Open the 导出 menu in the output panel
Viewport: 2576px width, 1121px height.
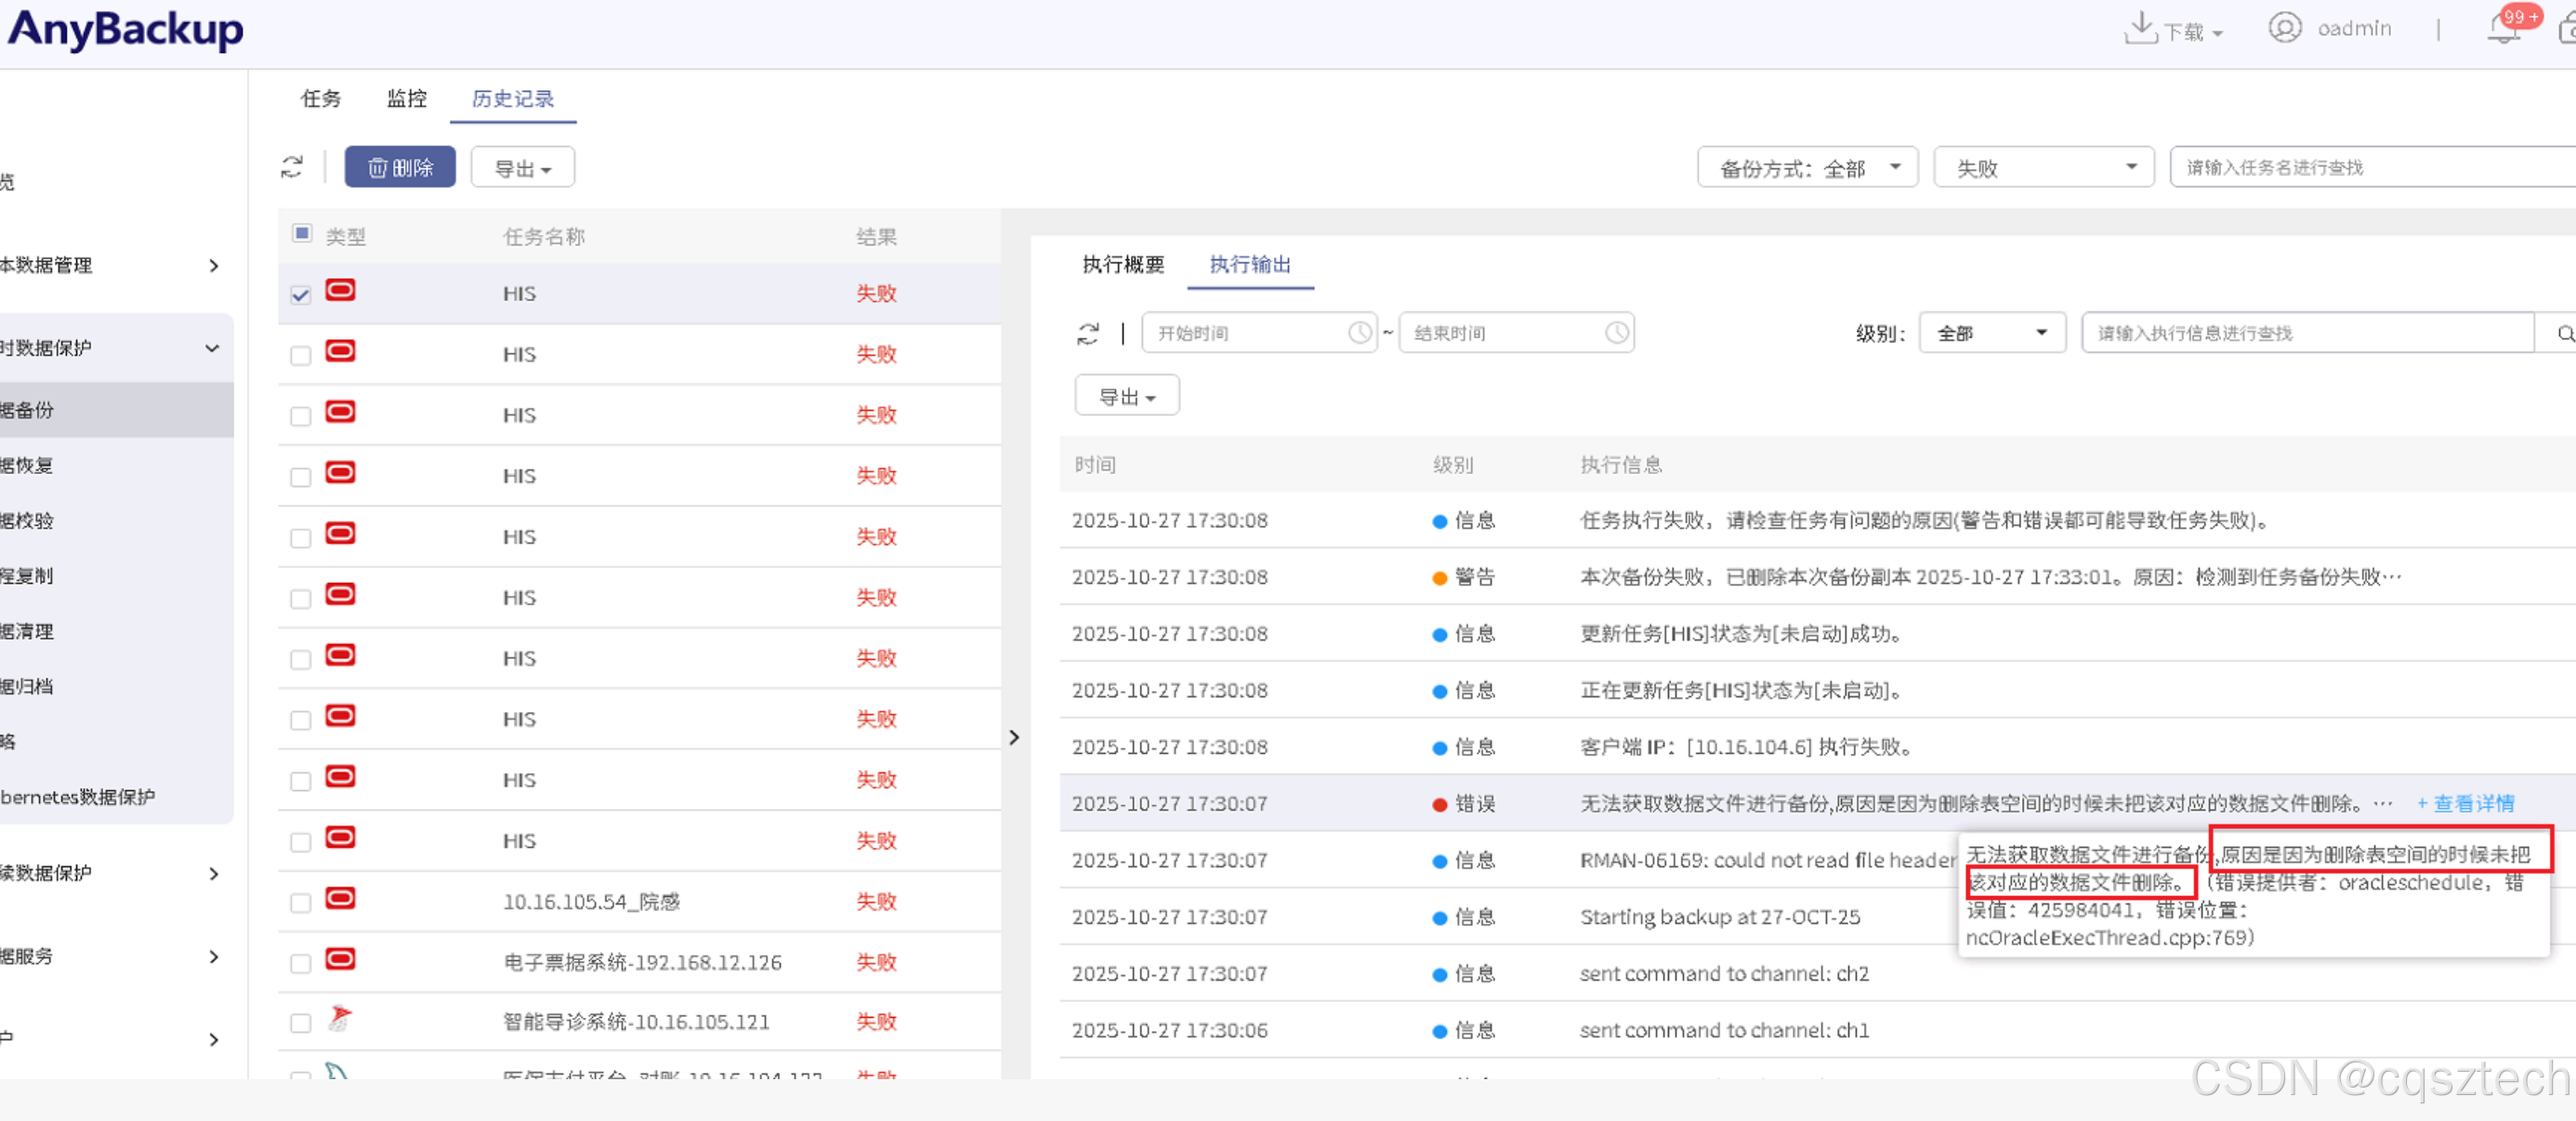tap(1126, 397)
